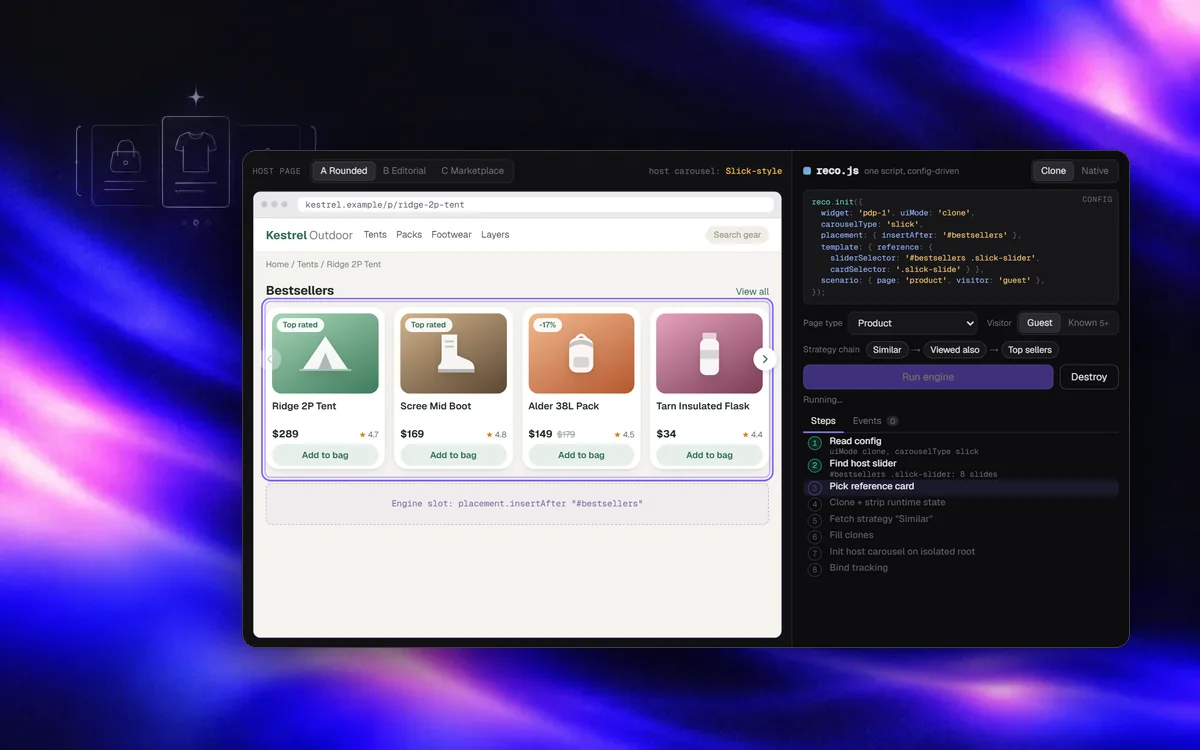1200x750 pixels.
Task: Add Scree Mid Boot to bag
Action: tap(453, 455)
